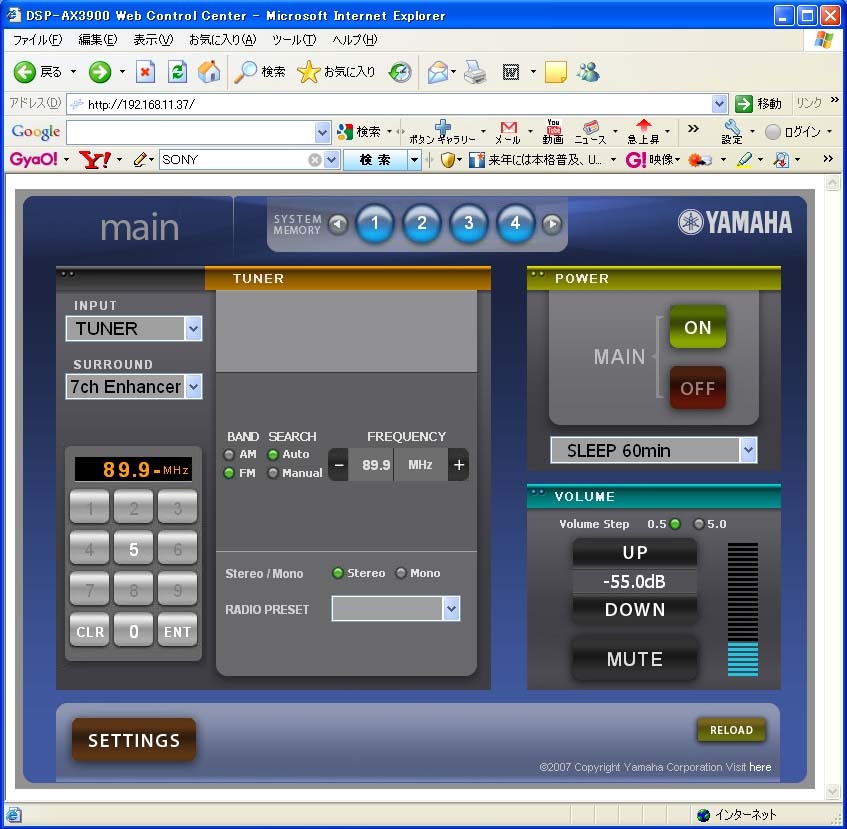The image size is (847, 829).
Task: Open the ヘルプ(H) menu
Action: (354, 40)
